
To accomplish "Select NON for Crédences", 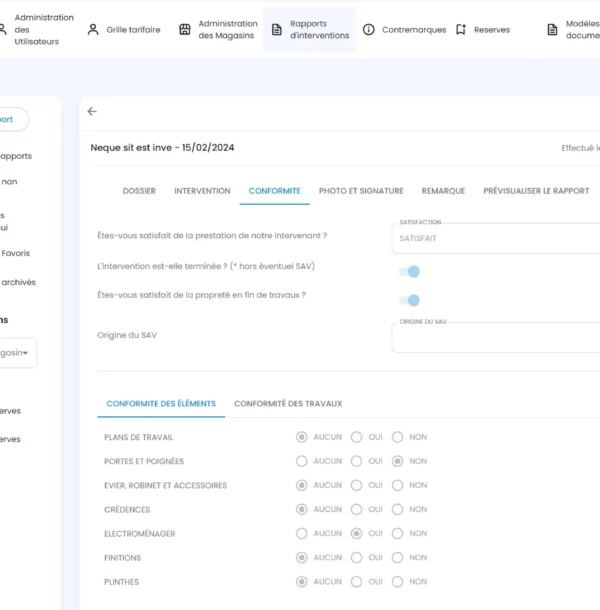I will pyautogui.click(x=397, y=509).
